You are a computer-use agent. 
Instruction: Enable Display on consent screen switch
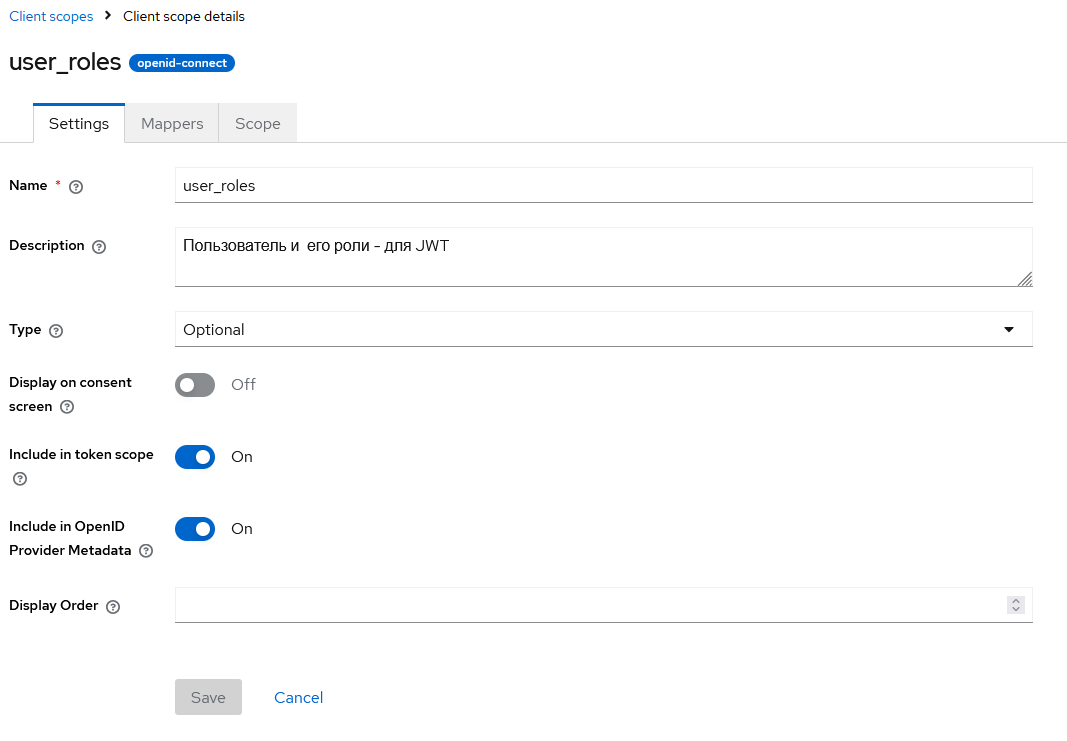click(x=195, y=385)
